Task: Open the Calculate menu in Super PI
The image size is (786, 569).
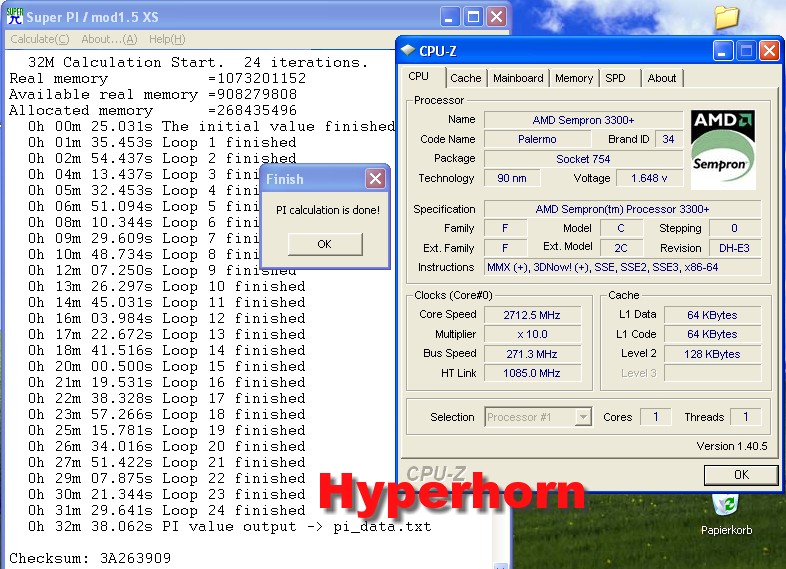Action: (x=40, y=39)
